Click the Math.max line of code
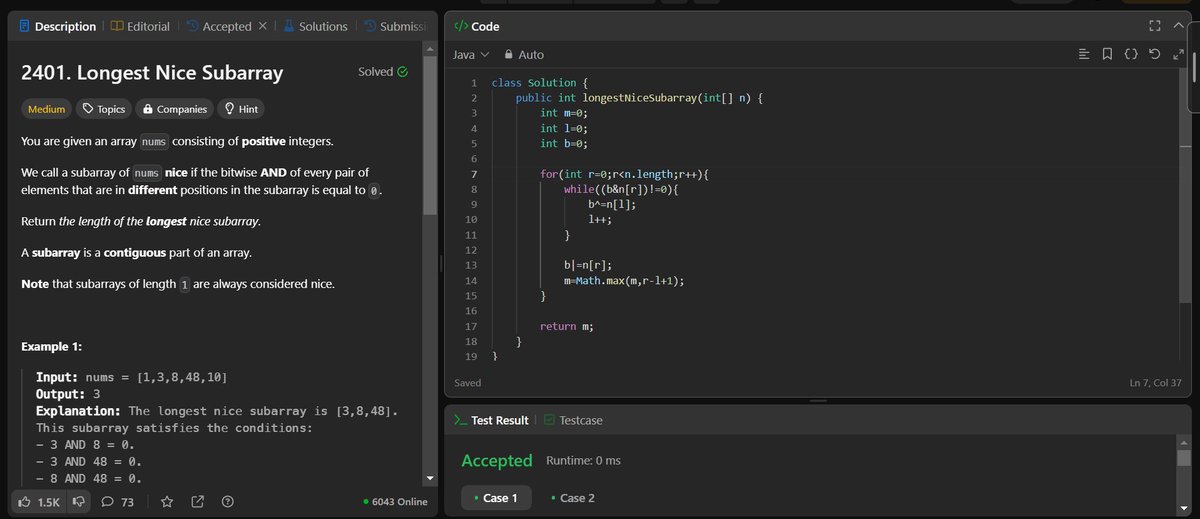Image resolution: width=1200 pixels, height=519 pixels. coord(624,281)
